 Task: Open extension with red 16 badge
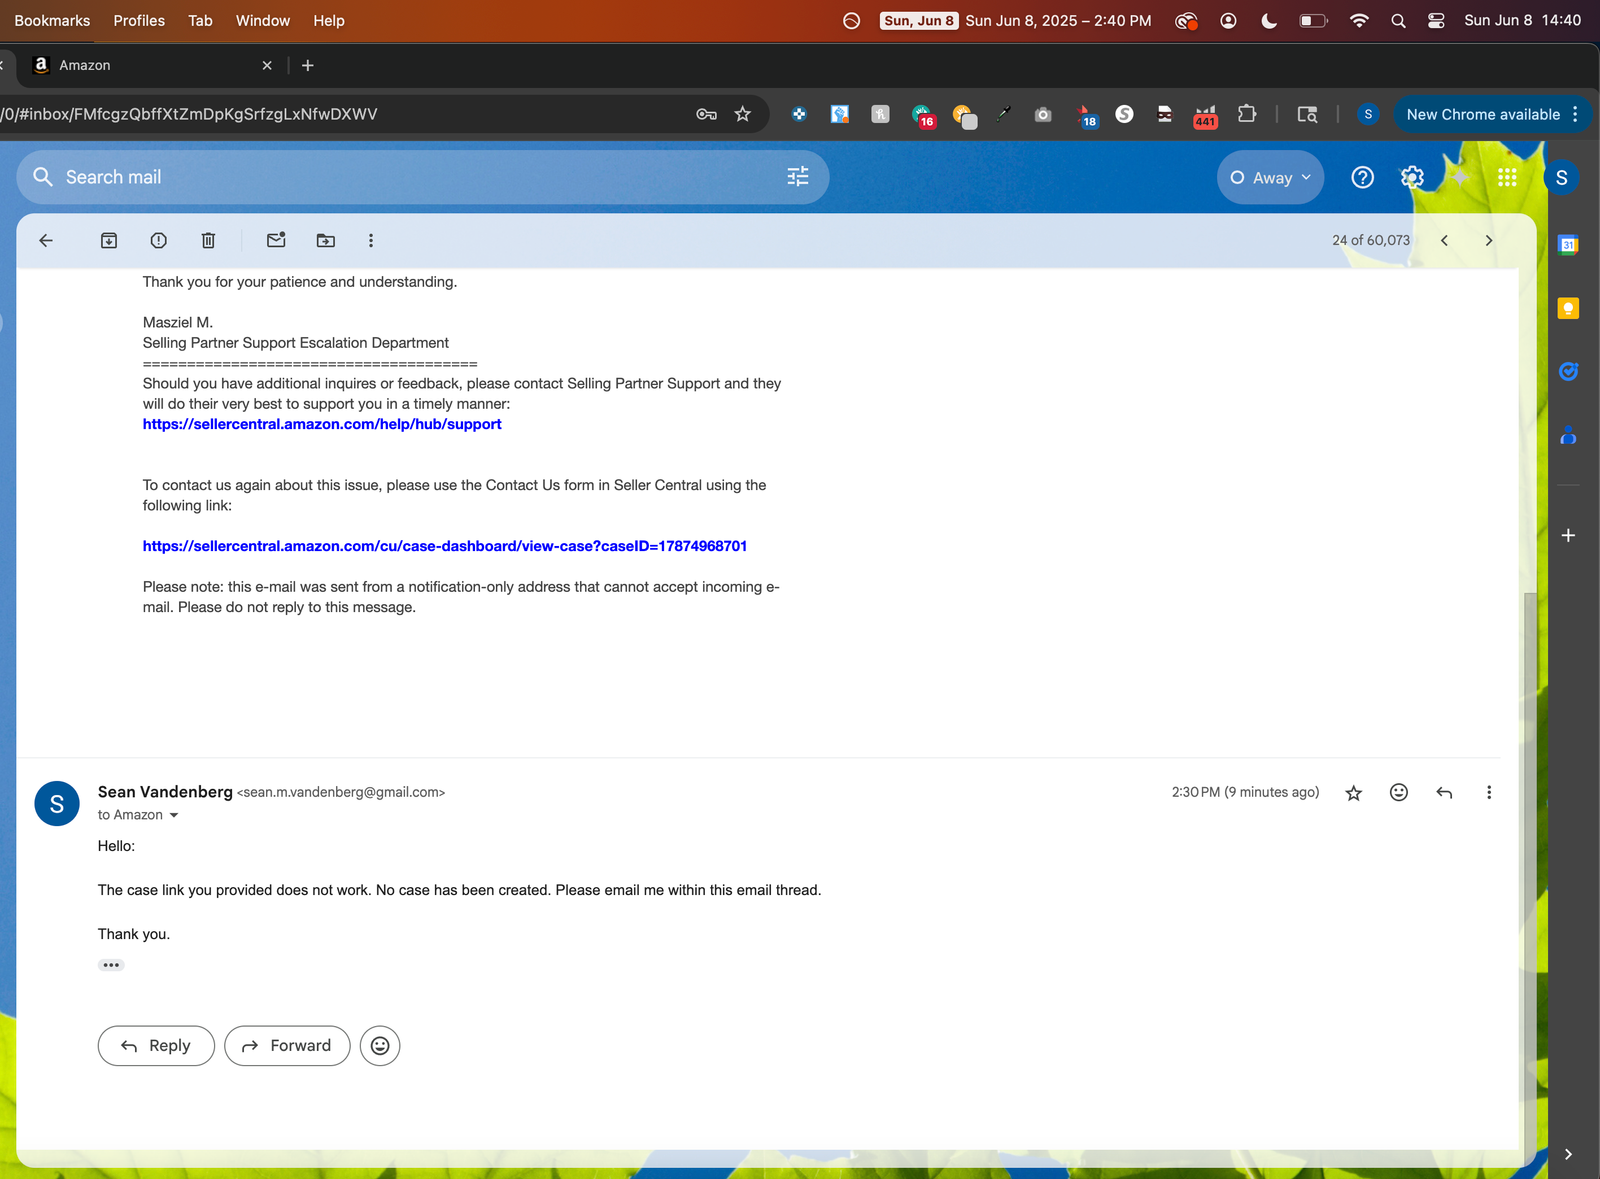coord(922,115)
